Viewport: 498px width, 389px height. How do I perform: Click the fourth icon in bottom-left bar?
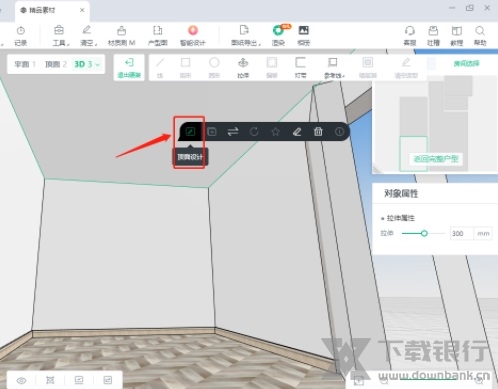point(108,380)
